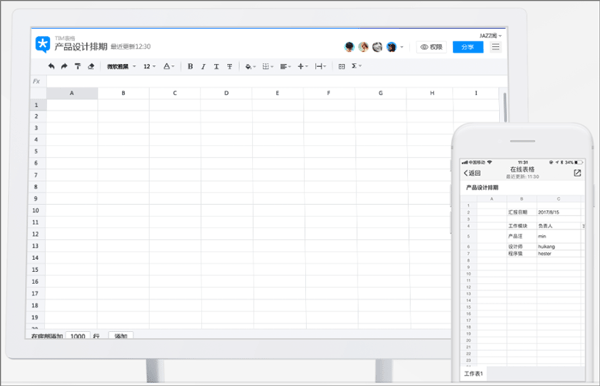
Task: Tap the phone column B header
Action: point(522,199)
